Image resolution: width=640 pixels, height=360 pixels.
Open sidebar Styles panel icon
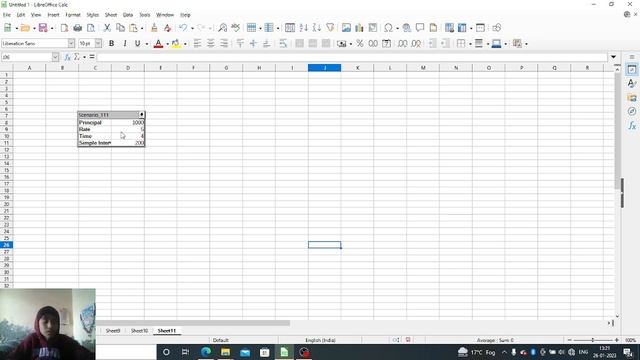(x=632, y=84)
